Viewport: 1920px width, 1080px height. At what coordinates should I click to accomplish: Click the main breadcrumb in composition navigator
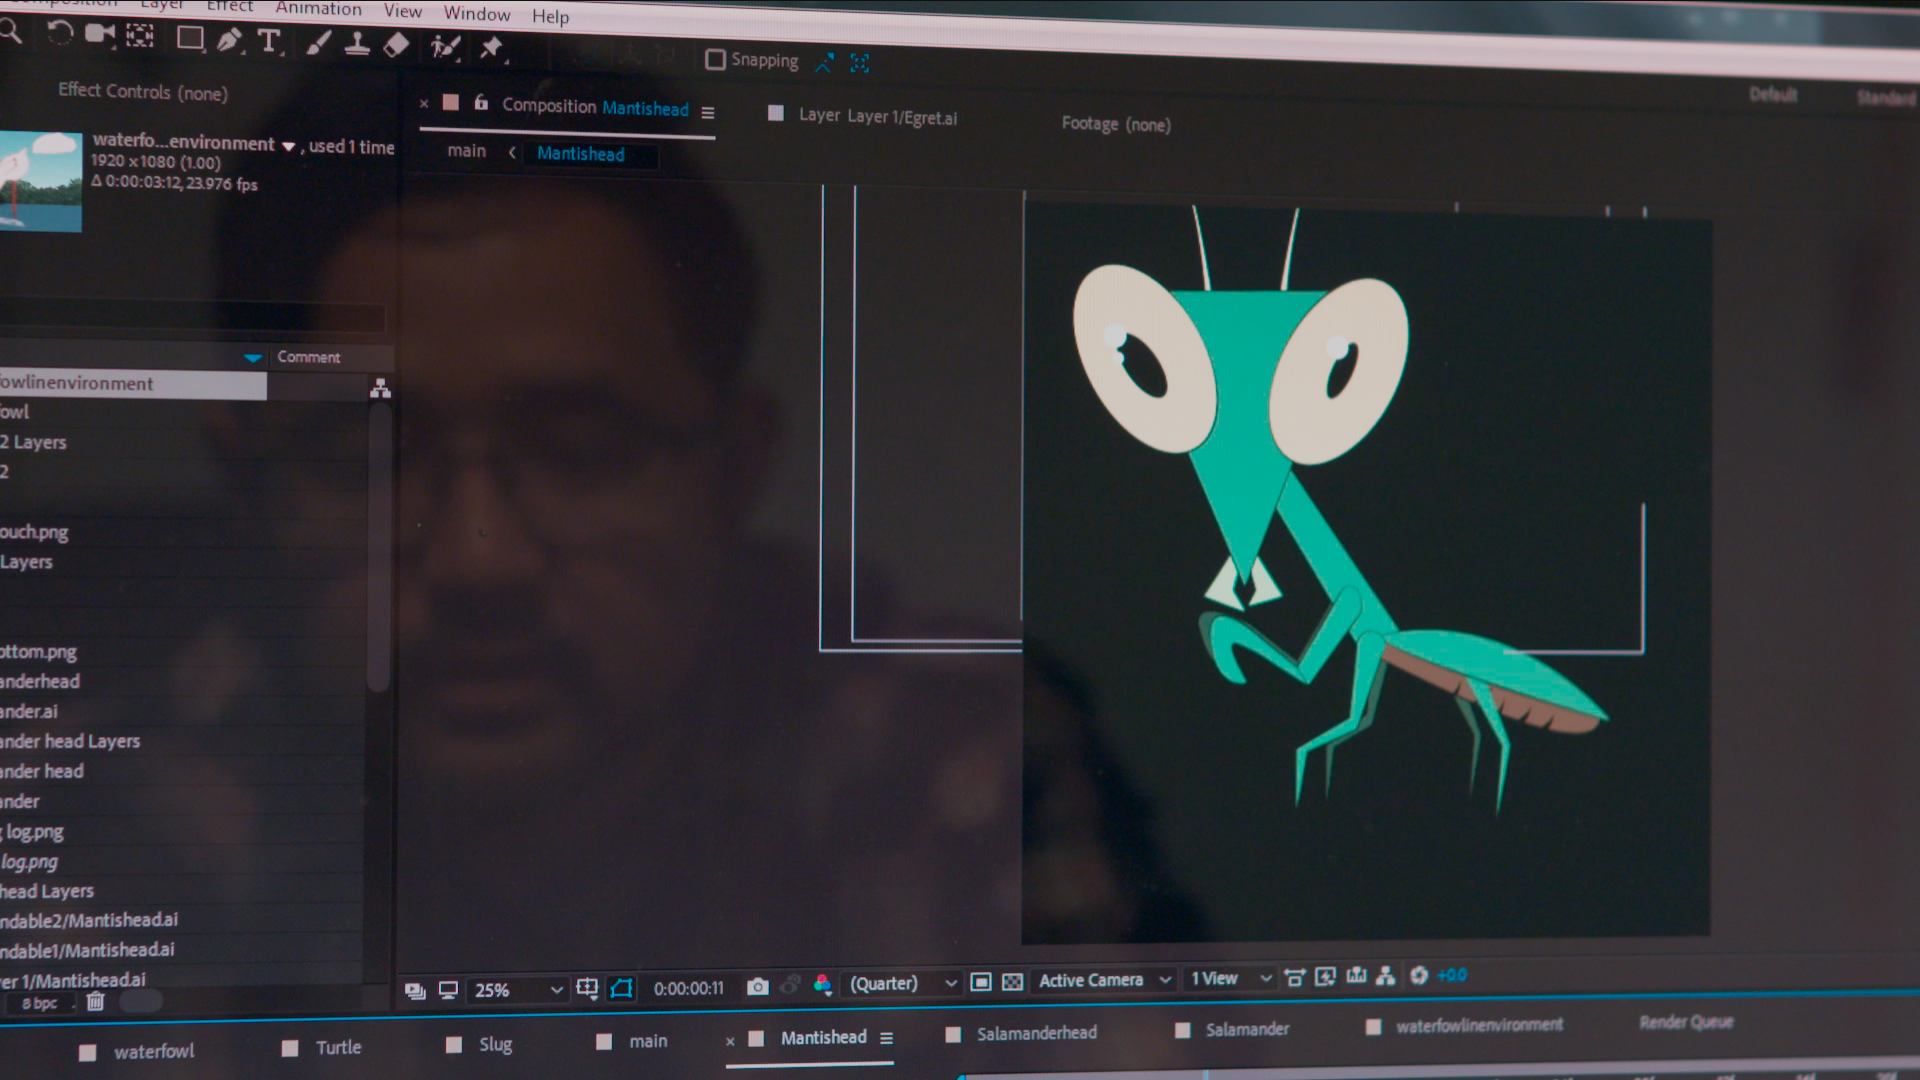466,151
